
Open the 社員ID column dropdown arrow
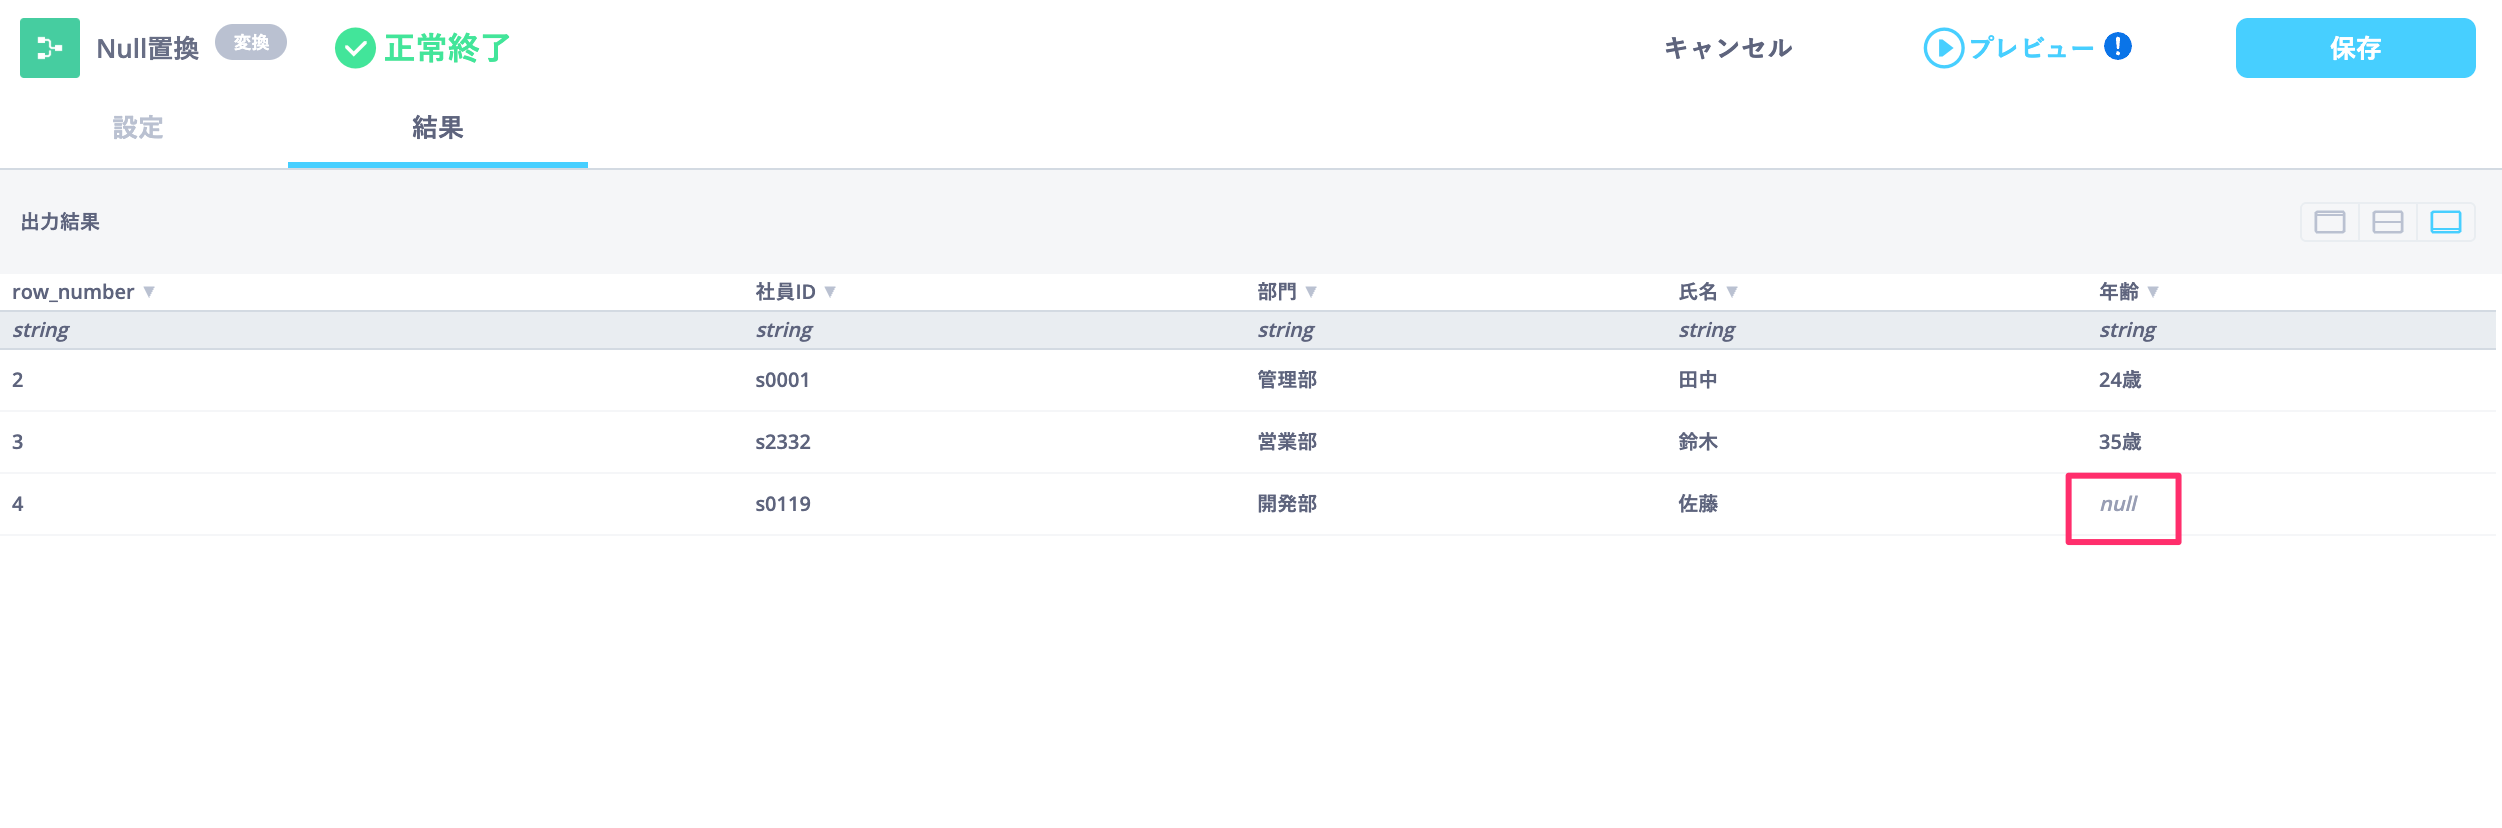[830, 292]
